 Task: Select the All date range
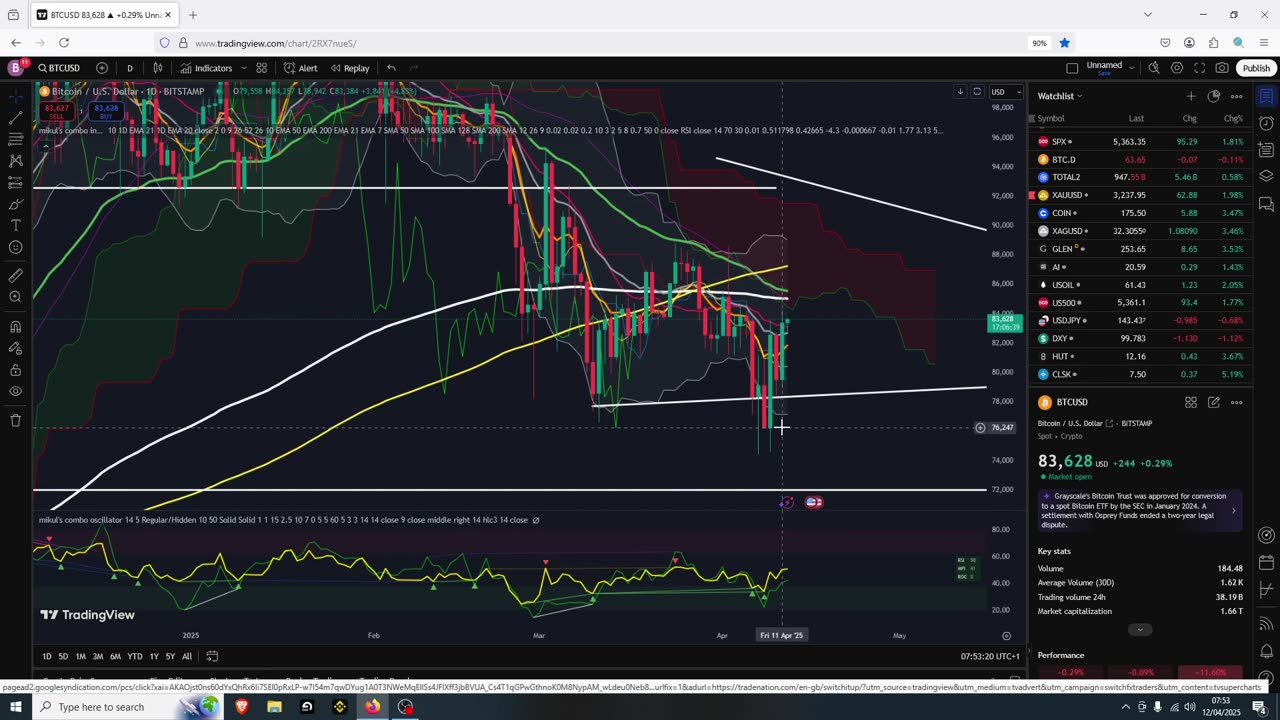click(187, 656)
